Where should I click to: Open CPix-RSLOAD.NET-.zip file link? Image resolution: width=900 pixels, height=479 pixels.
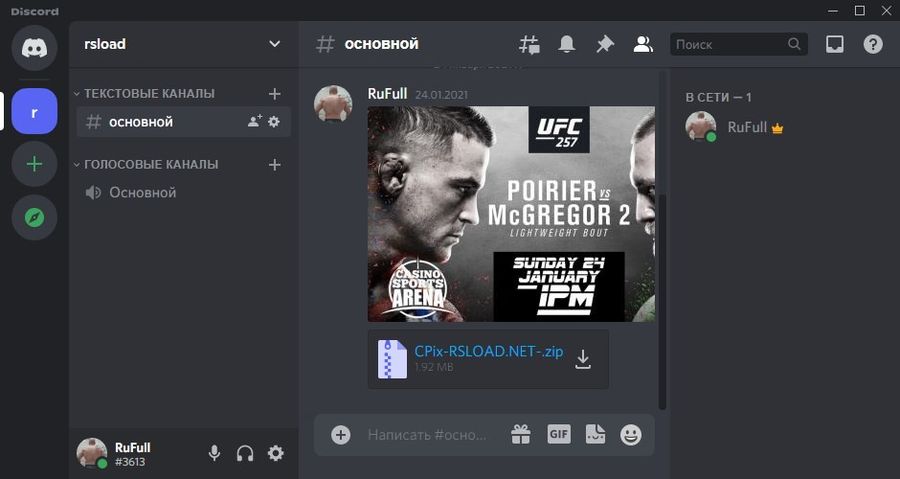click(488, 351)
